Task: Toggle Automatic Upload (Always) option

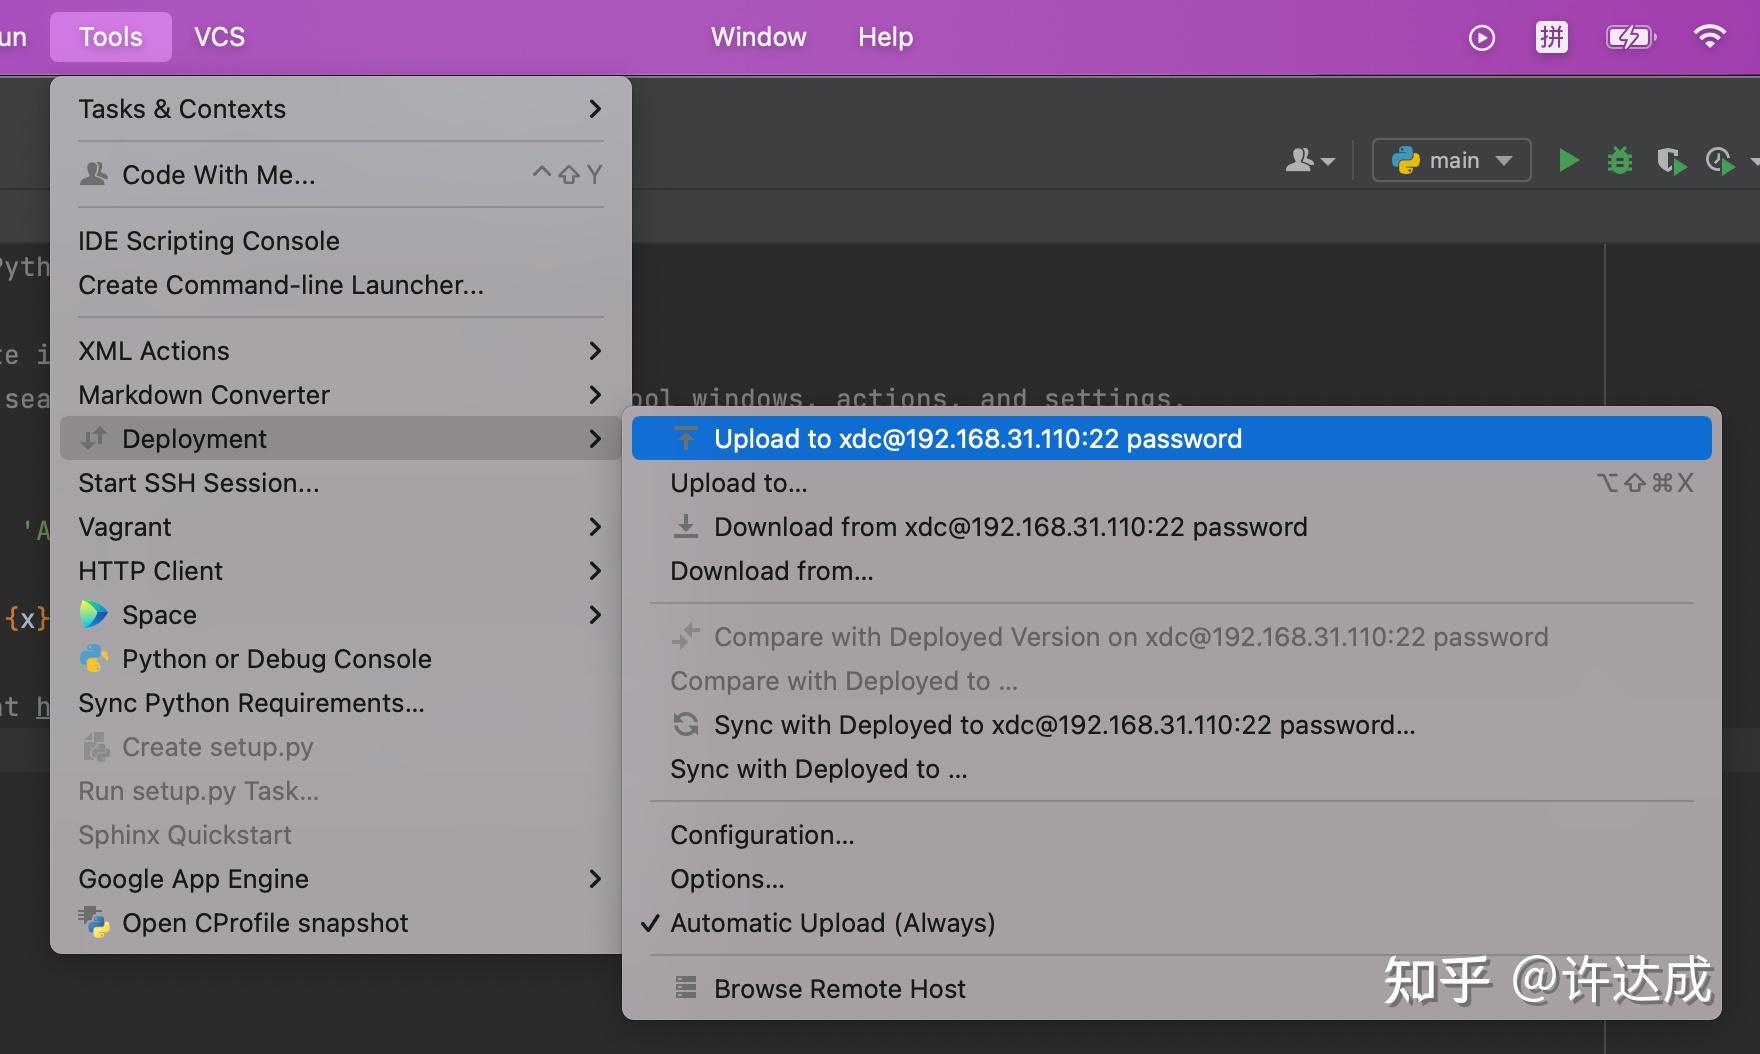Action: point(832,923)
